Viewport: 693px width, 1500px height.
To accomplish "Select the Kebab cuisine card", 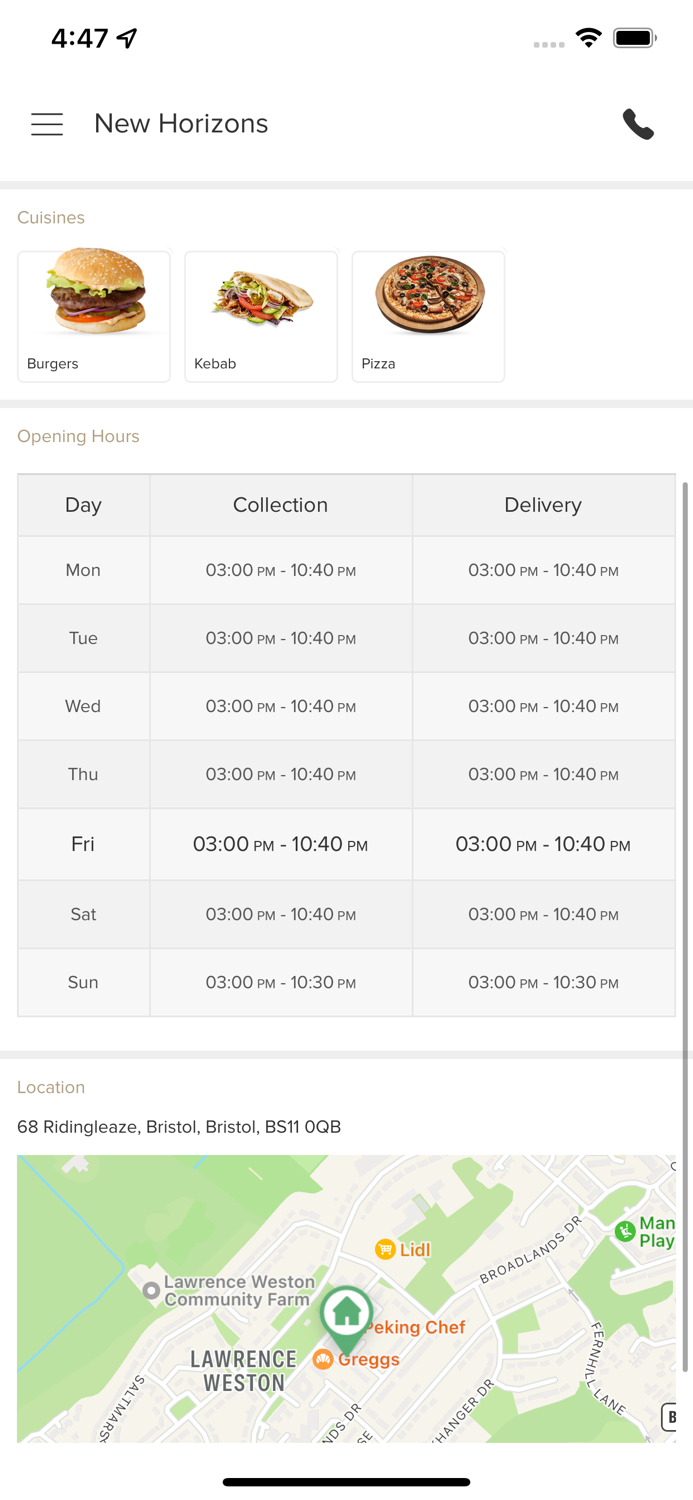I will pyautogui.click(x=261, y=316).
